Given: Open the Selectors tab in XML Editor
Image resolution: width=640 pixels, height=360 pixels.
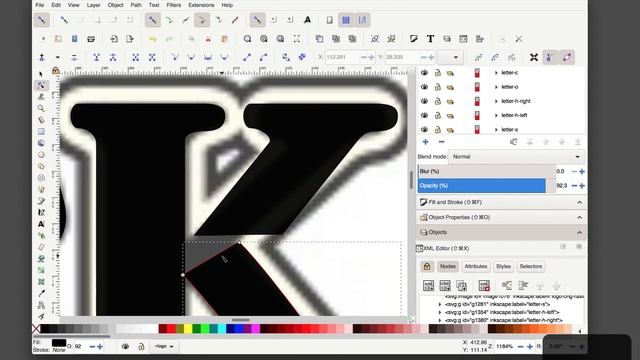Looking at the screenshot, I should click(531, 267).
